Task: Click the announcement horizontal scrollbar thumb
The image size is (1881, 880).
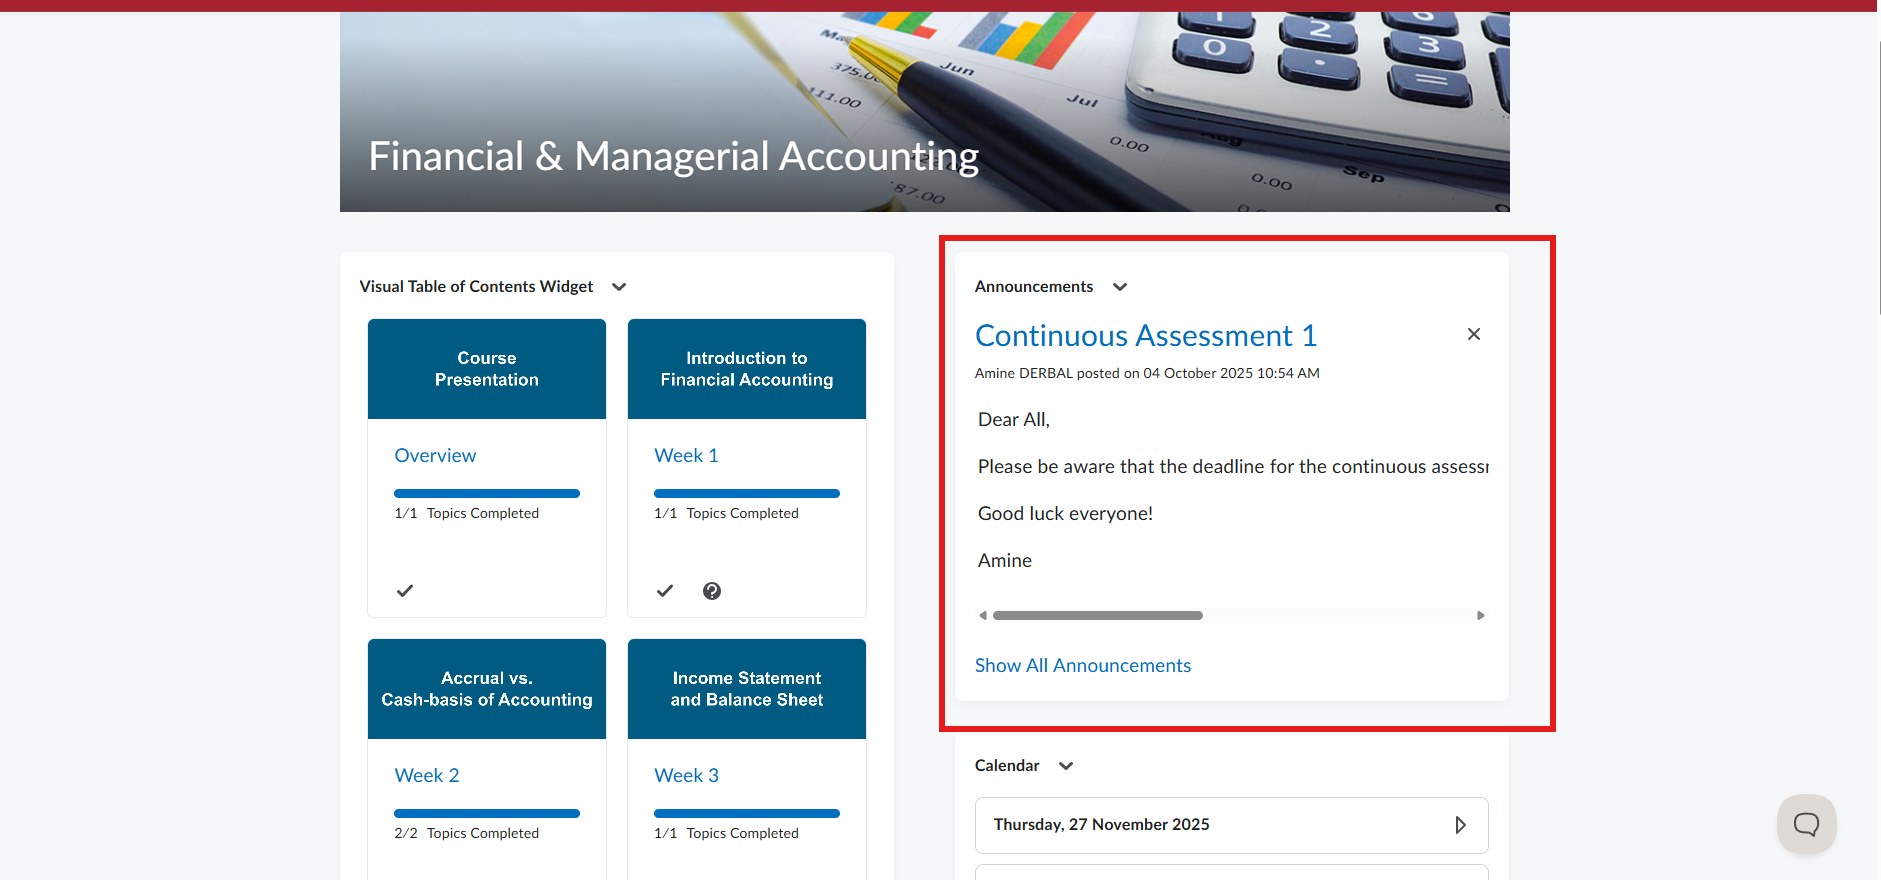Action: 1098,616
